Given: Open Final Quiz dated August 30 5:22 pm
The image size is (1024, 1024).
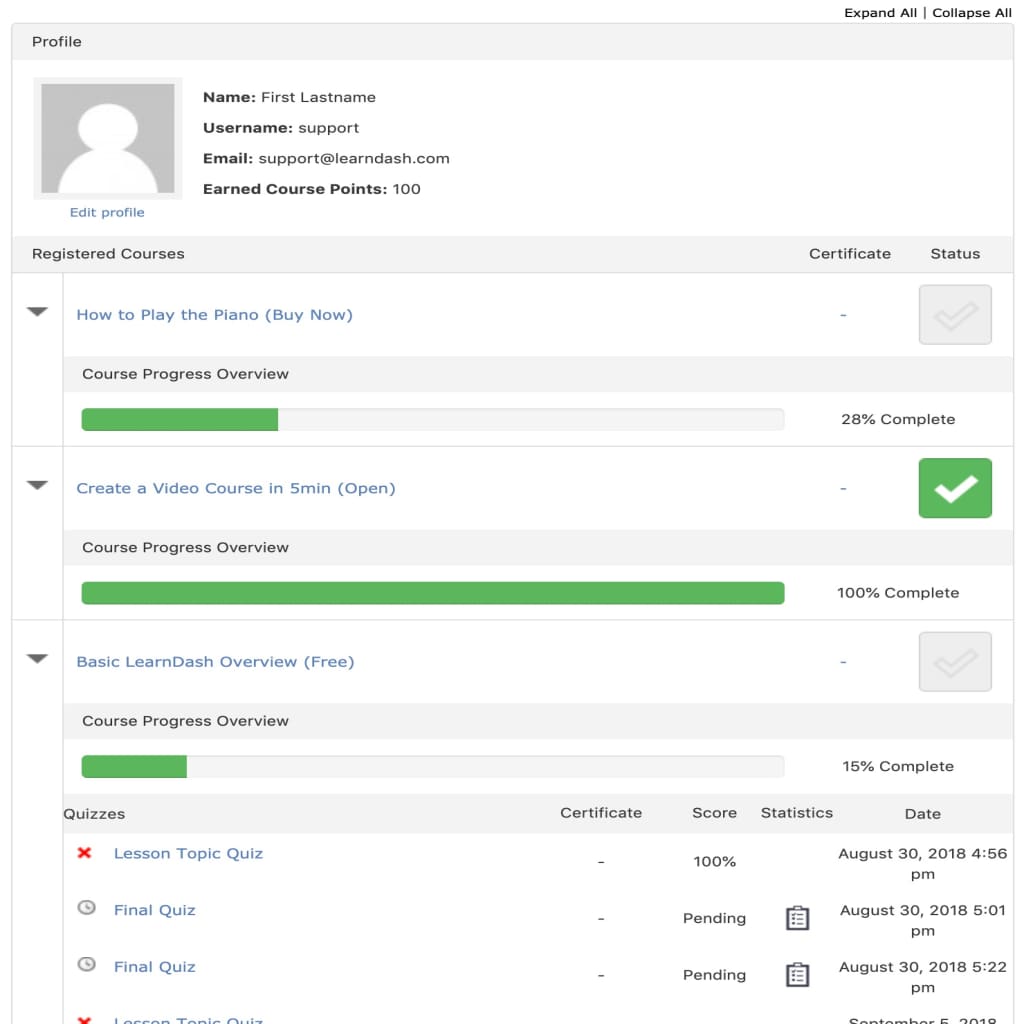Looking at the screenshot, I should [154, 967].
